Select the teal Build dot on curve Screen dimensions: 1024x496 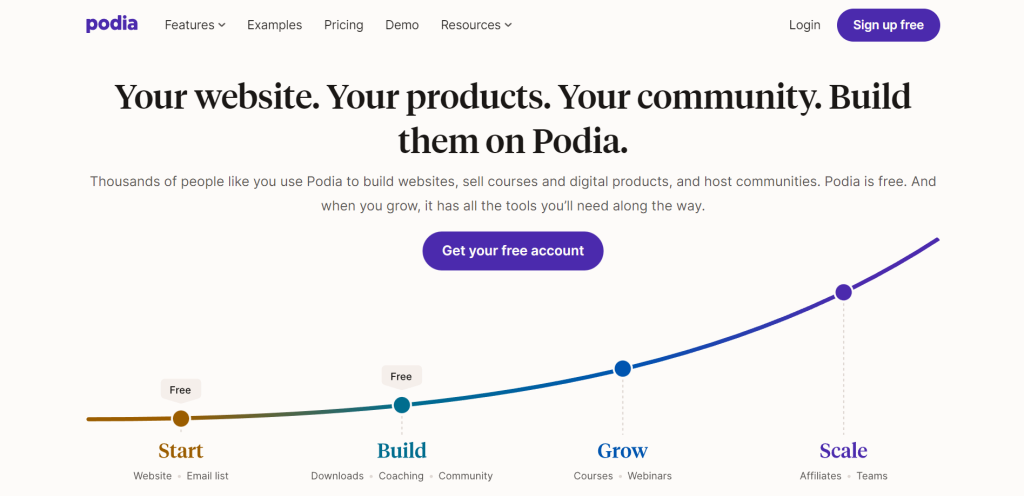click(x=402, y=405)
